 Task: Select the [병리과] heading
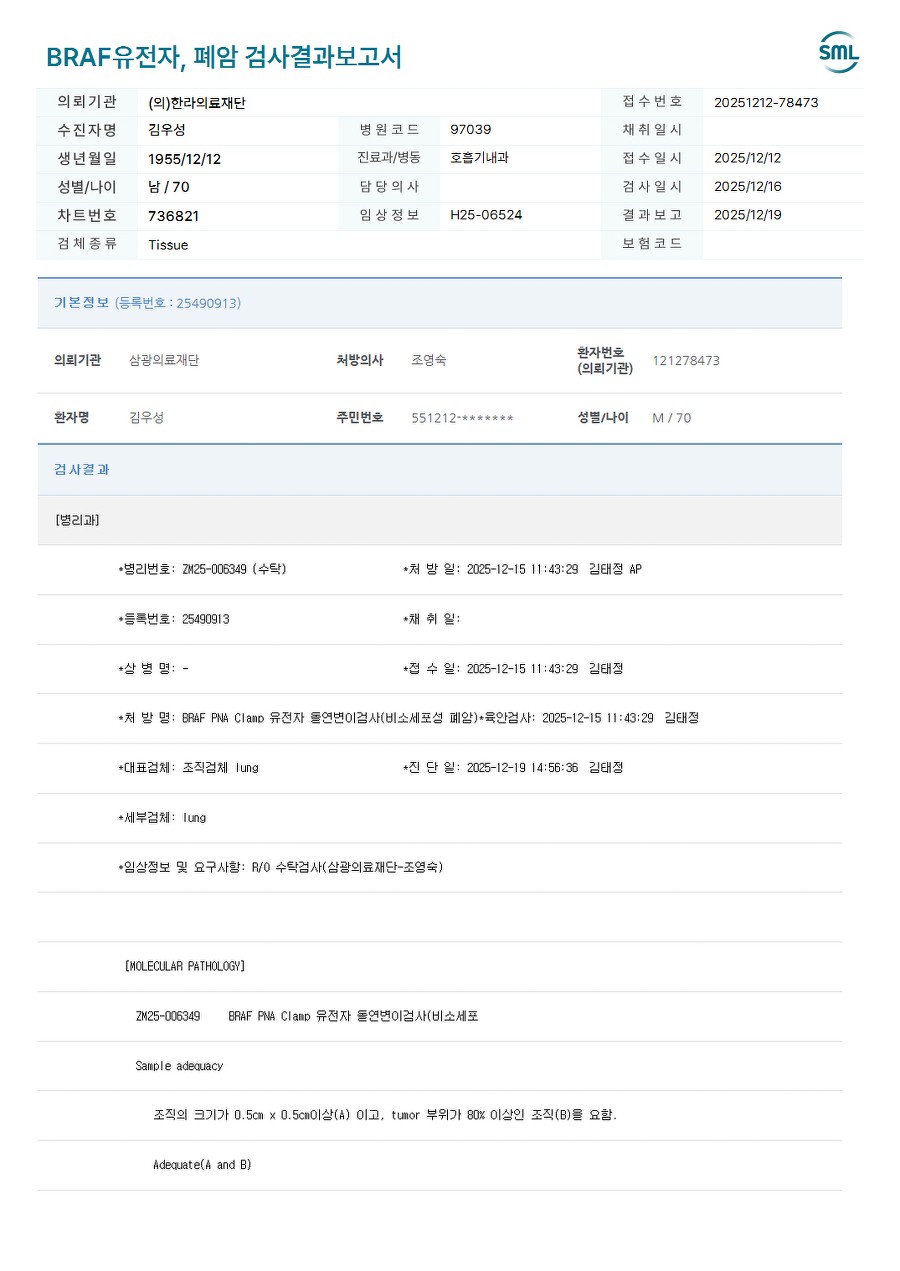coord(77,520)
